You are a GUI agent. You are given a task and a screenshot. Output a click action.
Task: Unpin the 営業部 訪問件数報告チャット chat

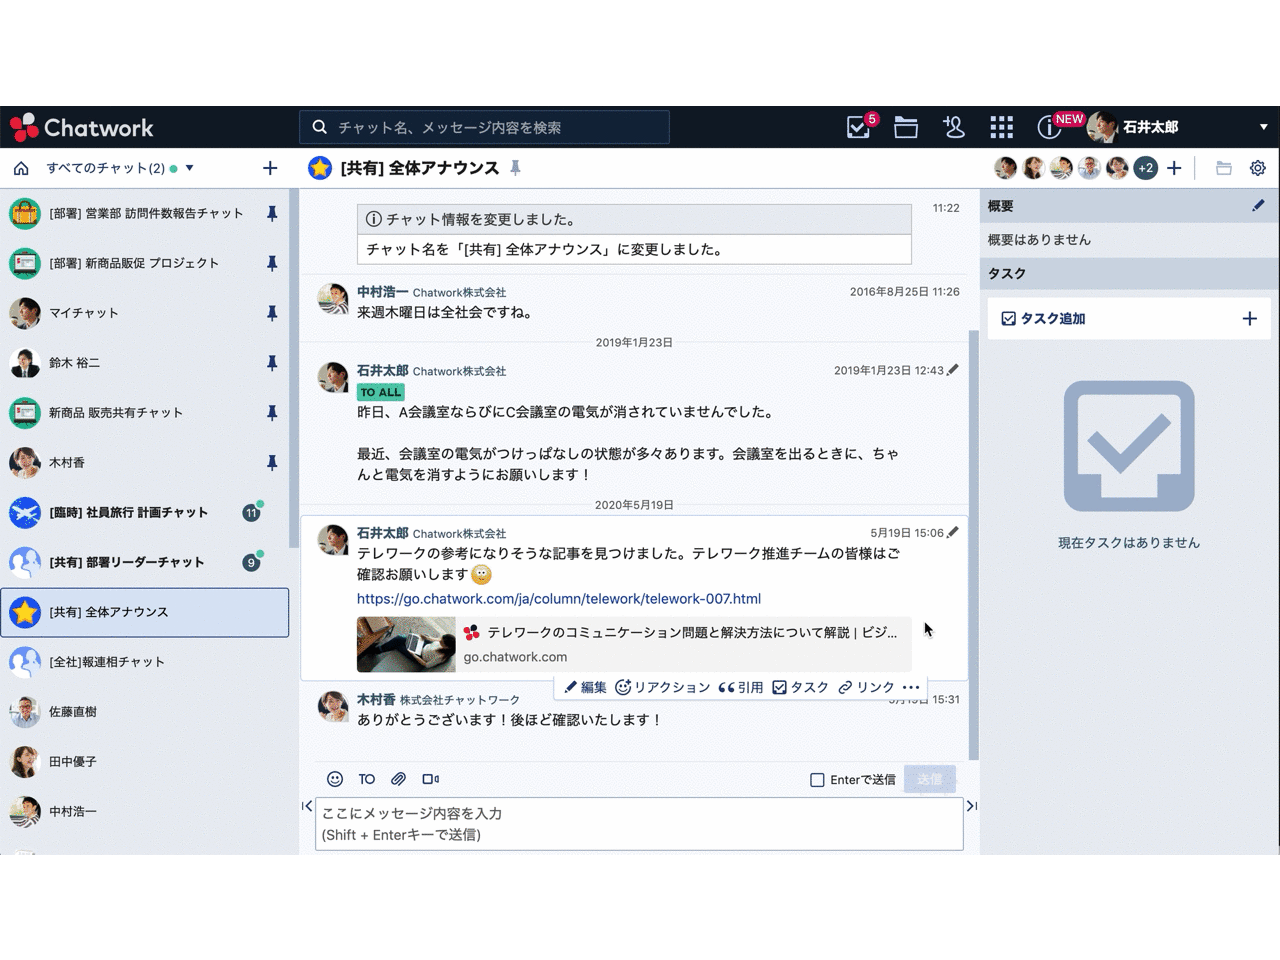point(272,213)
